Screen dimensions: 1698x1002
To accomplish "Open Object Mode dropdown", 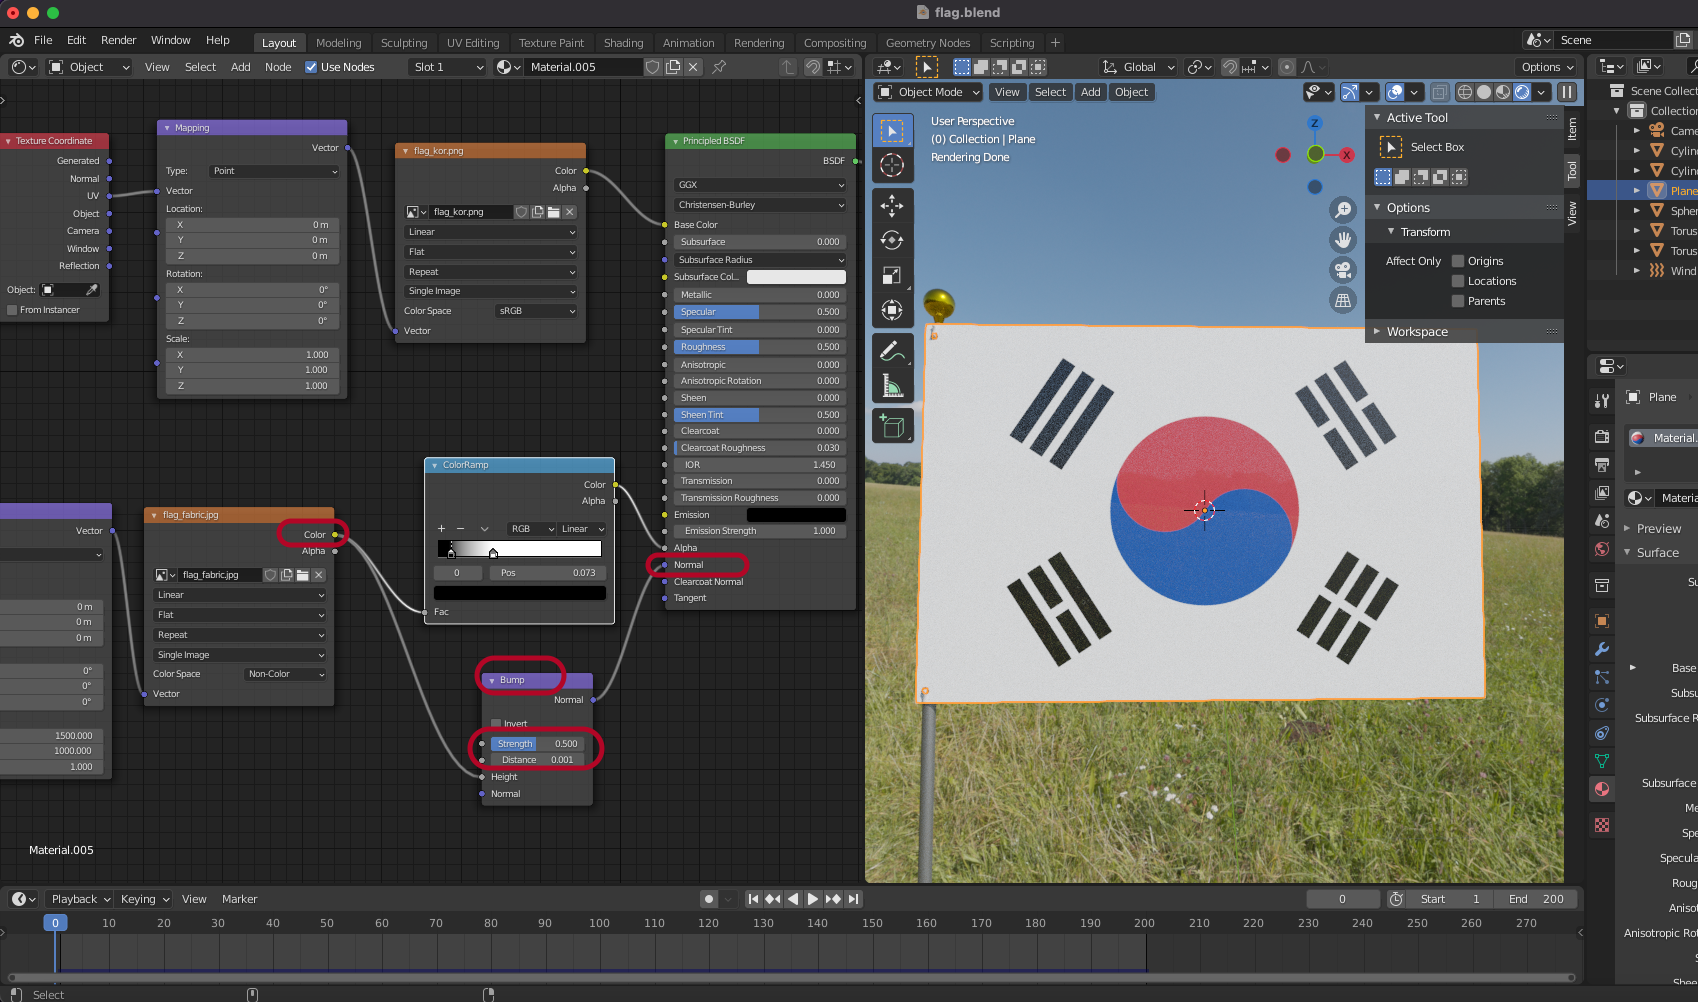I will pos(928,92).
